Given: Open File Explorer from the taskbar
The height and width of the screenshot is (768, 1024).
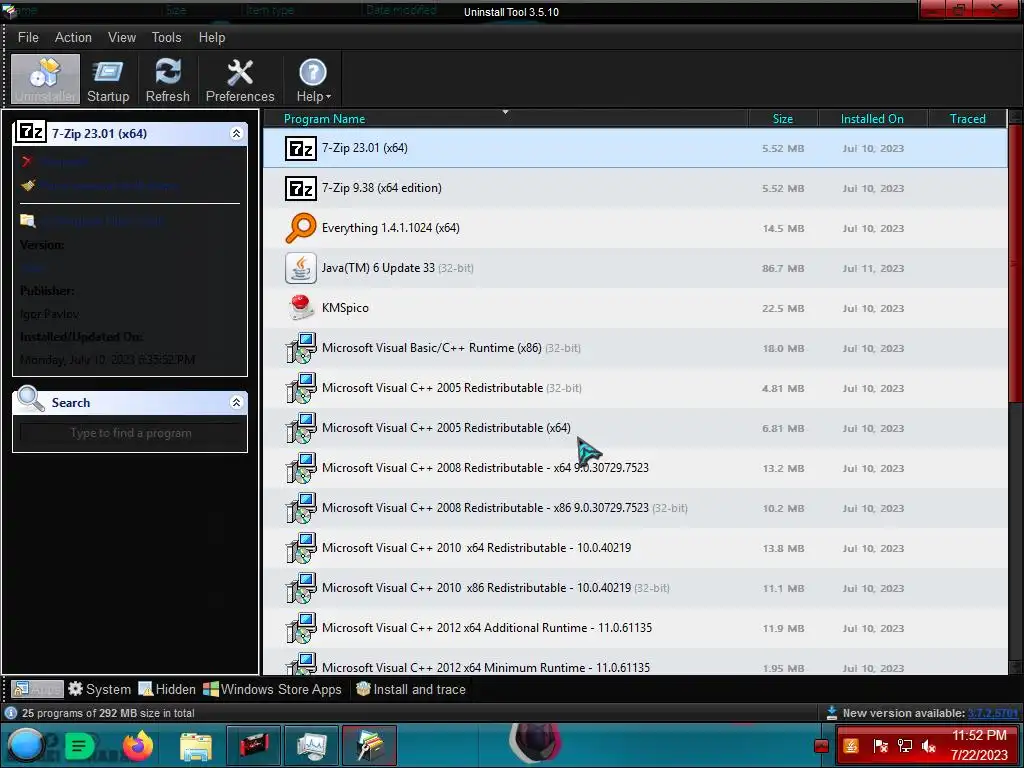Looking at the screenshot, I should point(195,746).
